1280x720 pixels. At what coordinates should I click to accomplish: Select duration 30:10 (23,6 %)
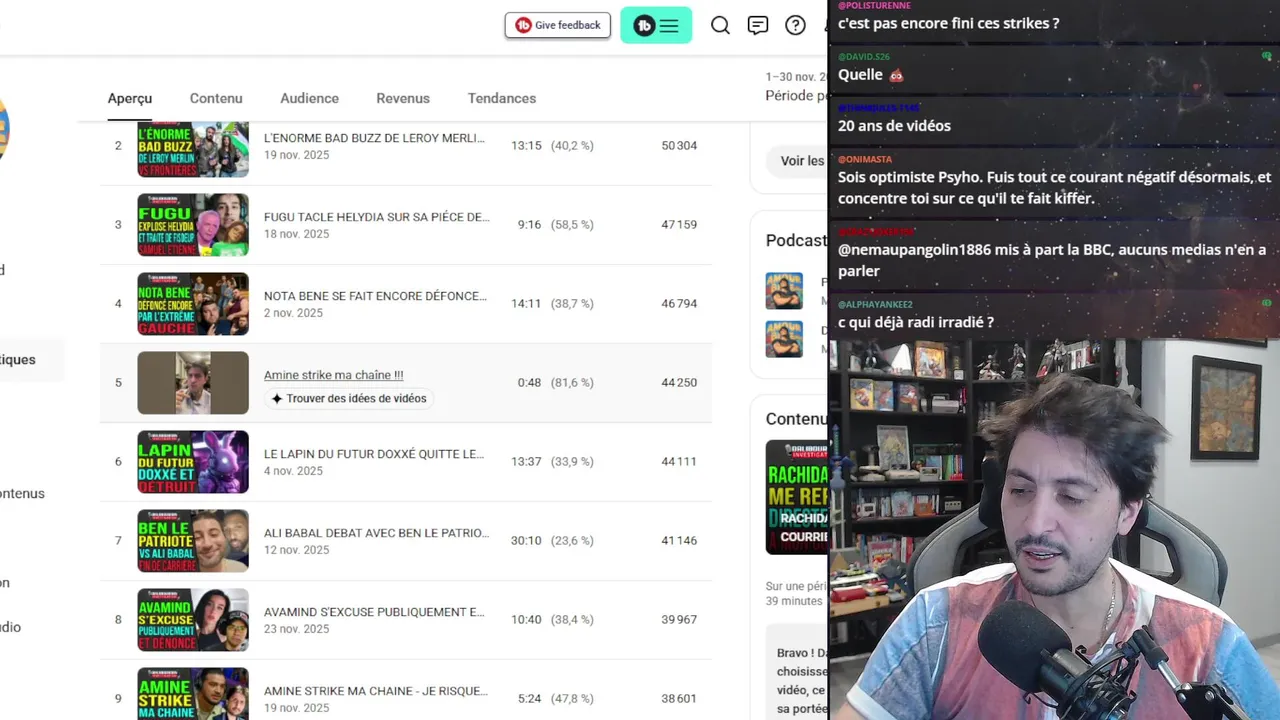(x=552, y=541)
